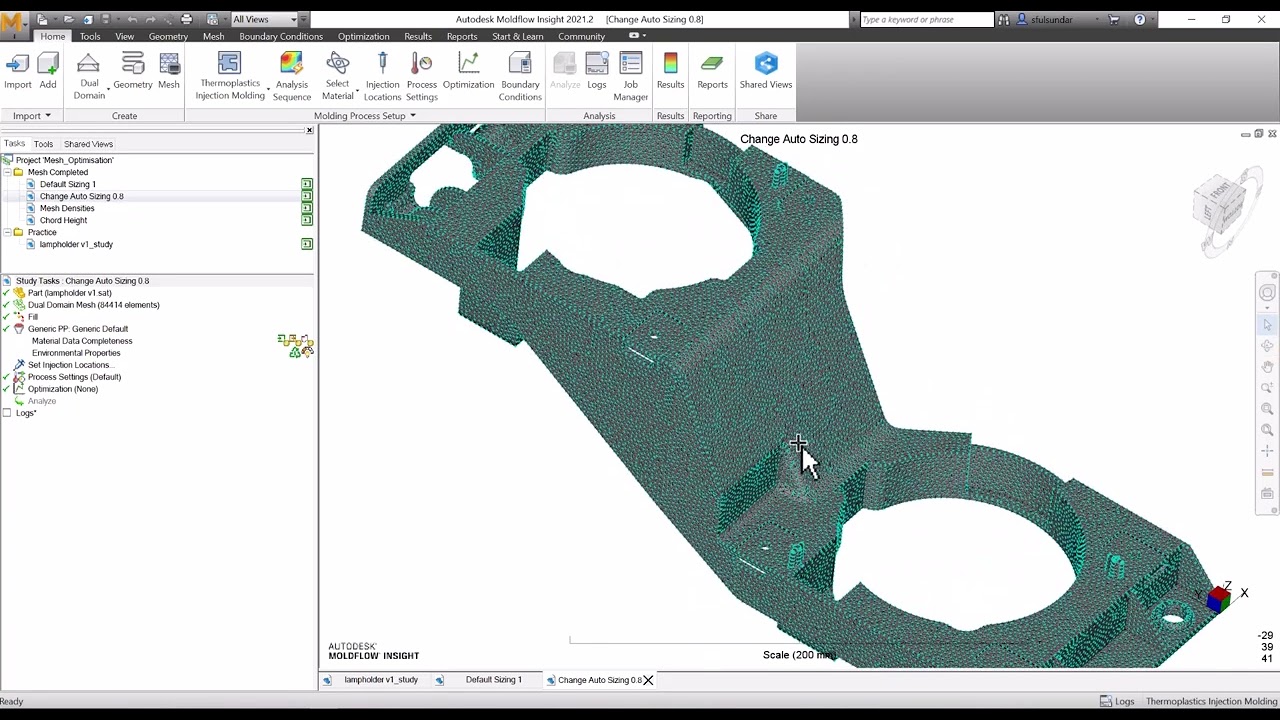Image resolution: width=1280 pixels, height=720 pixels.
Task: Click in the keyword search field
Action: coord(927,19)
